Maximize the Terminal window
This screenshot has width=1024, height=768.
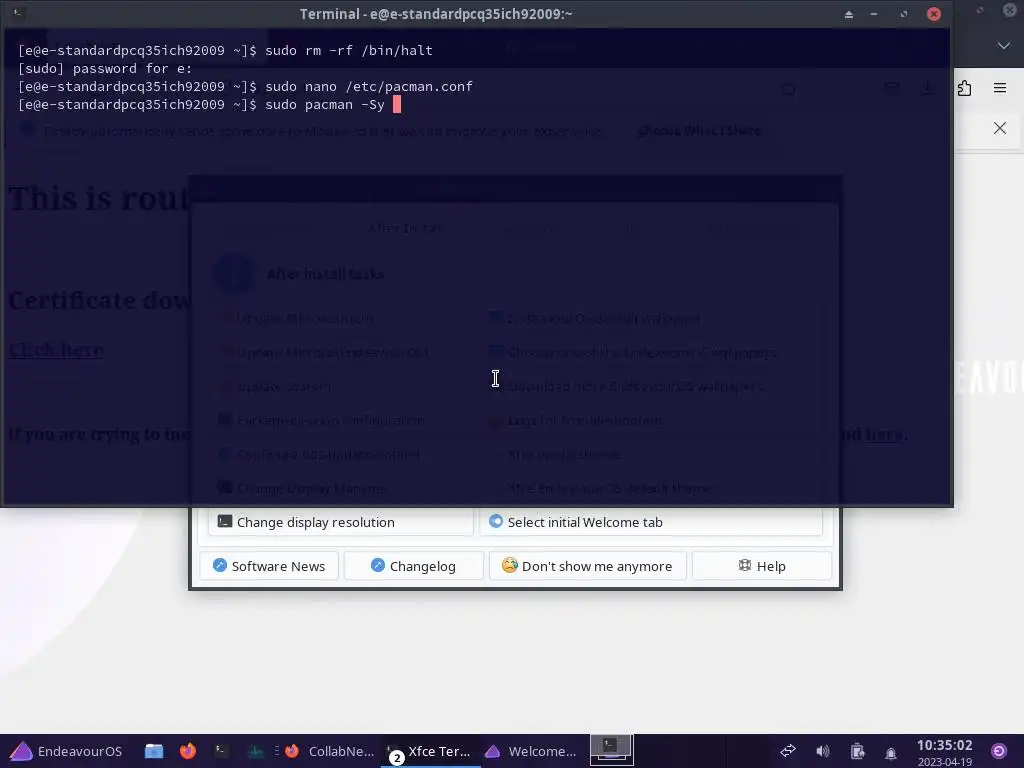coord(904,14)
